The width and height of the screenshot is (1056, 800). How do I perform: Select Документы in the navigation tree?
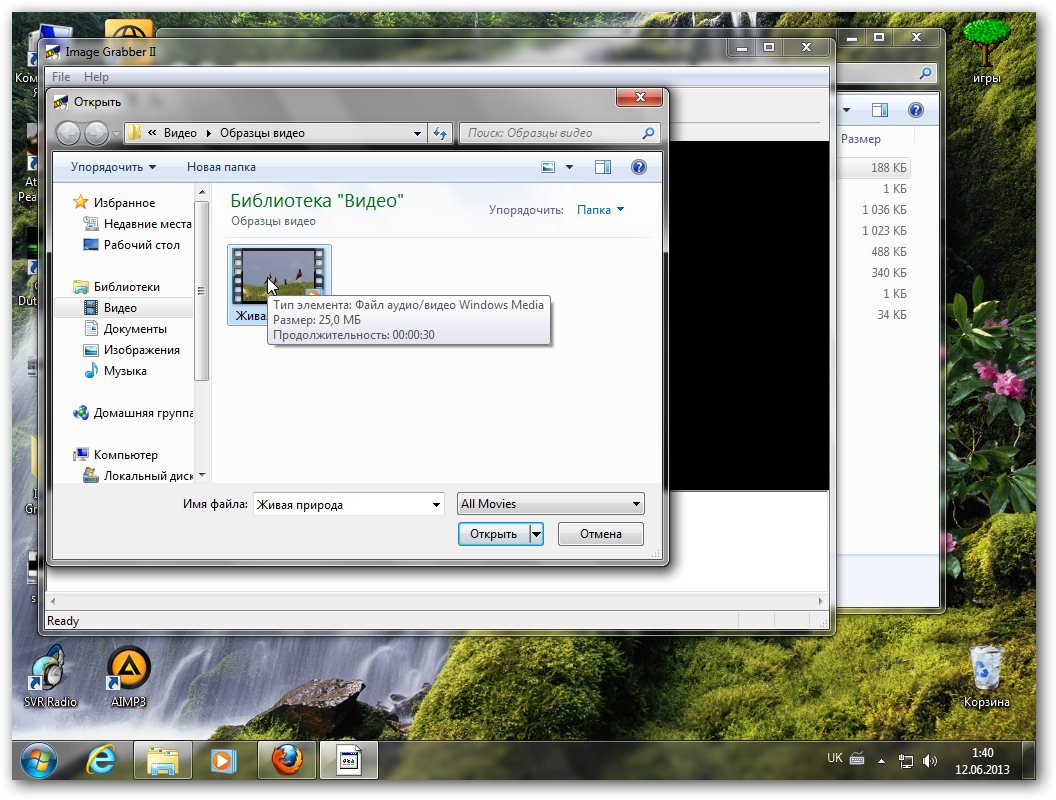point(135,329)
